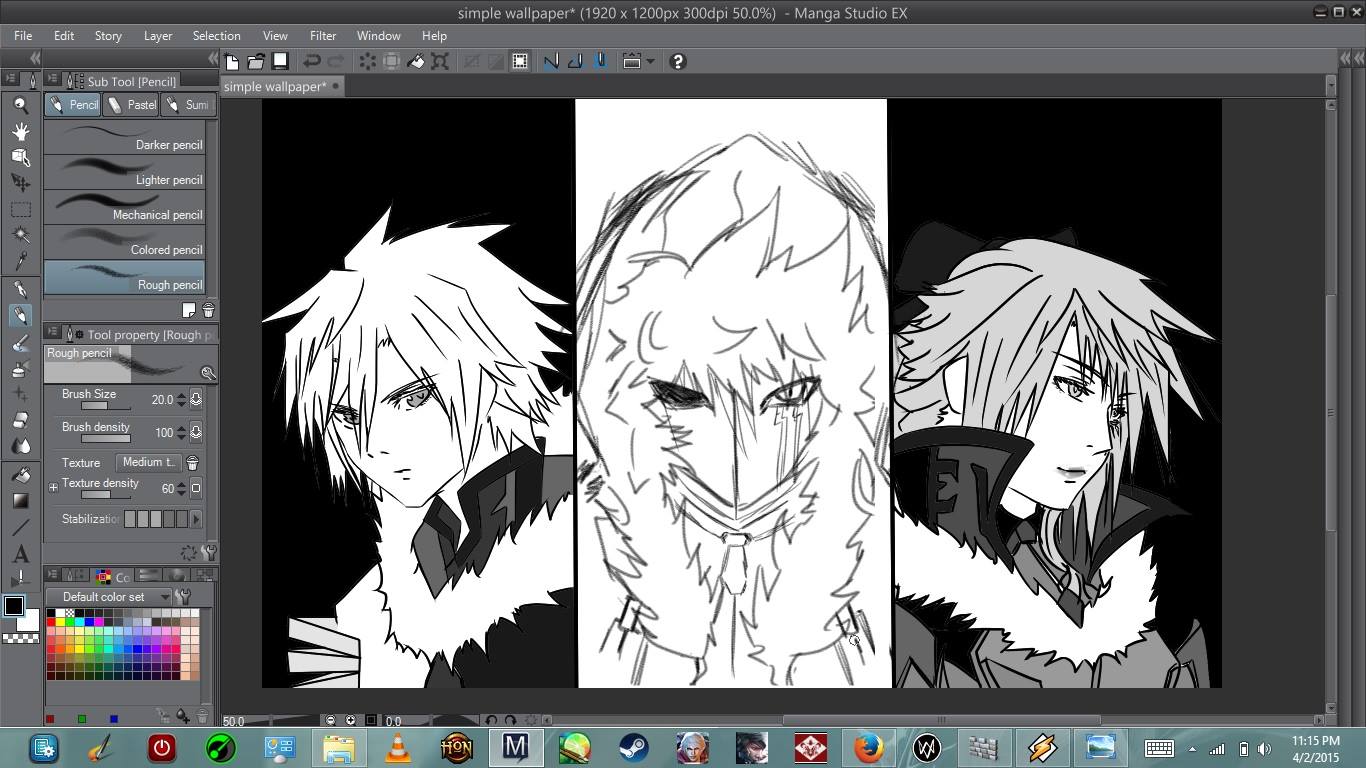Select the Move layer tool

coord(20,183)
